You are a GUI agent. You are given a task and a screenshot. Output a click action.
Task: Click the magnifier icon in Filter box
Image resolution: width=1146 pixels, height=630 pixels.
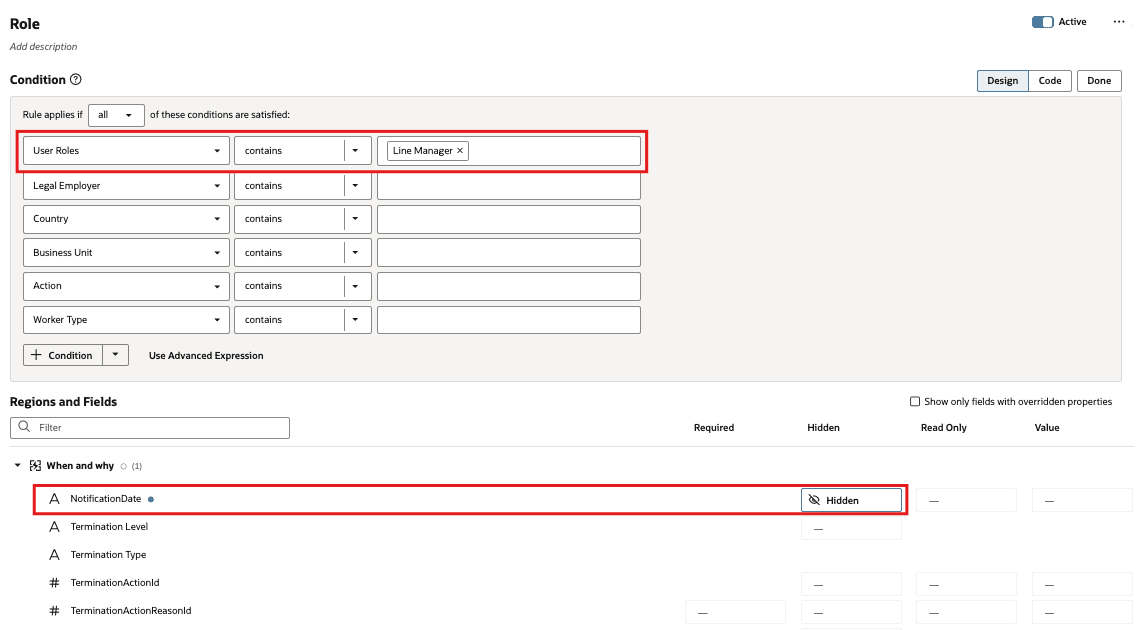click(24, 427)
